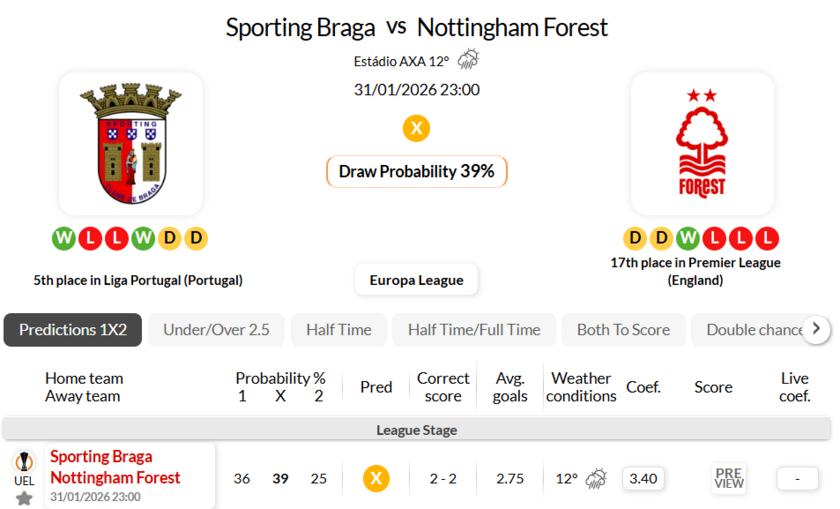Toggle the favorite star for this match

24,497
